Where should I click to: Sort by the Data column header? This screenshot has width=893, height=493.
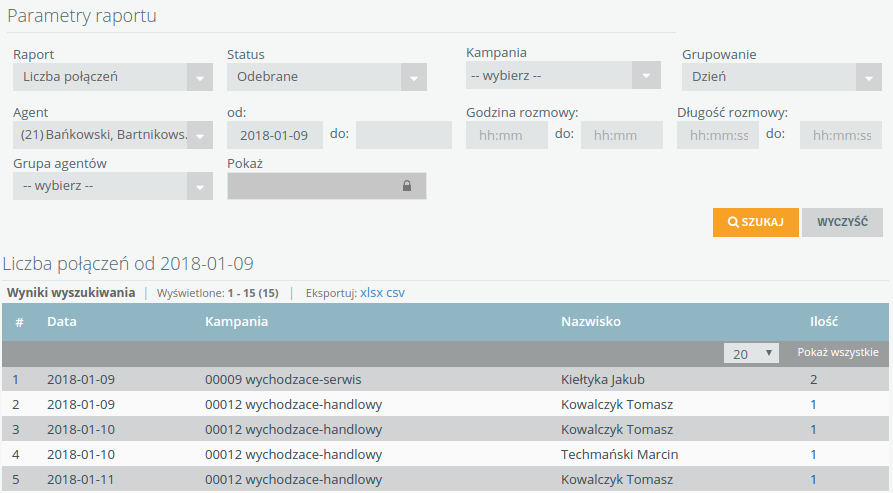point(62,322)
